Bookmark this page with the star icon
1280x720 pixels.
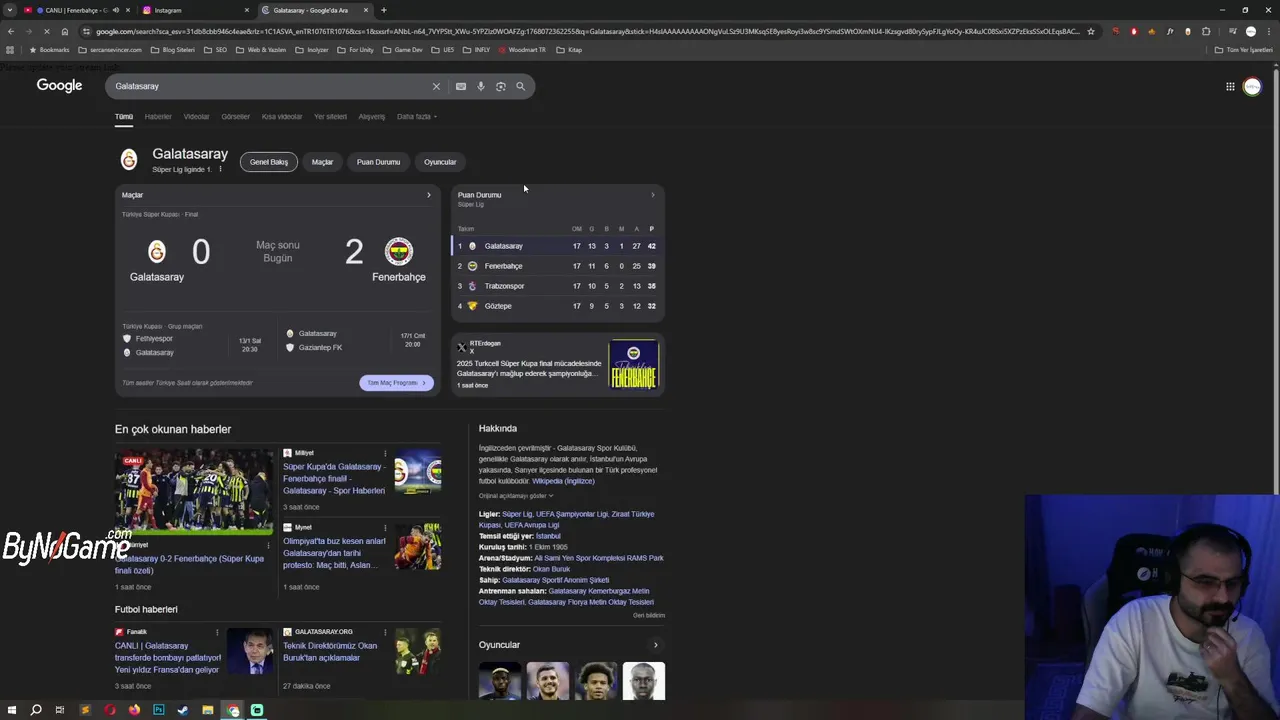pos(1091,31)
